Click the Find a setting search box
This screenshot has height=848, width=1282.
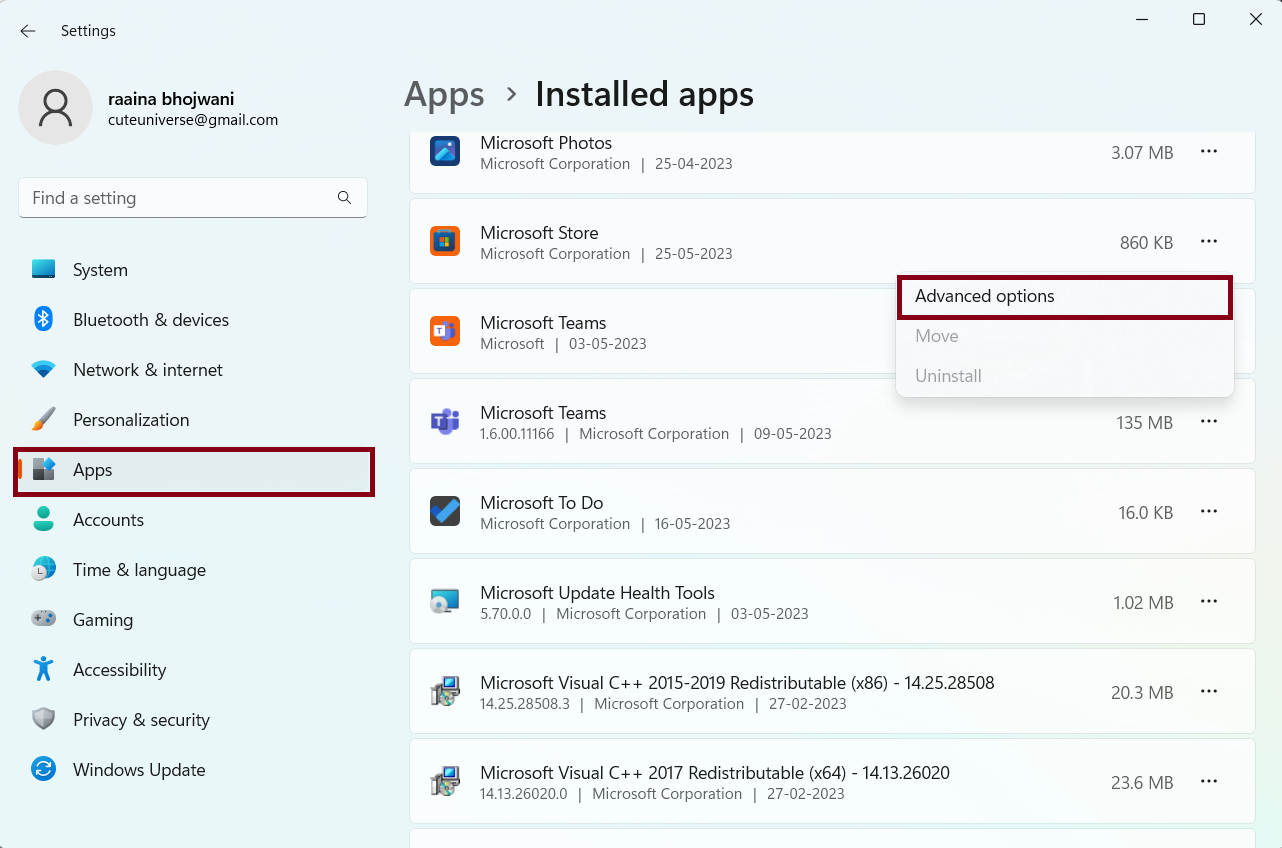coord(180,198)
